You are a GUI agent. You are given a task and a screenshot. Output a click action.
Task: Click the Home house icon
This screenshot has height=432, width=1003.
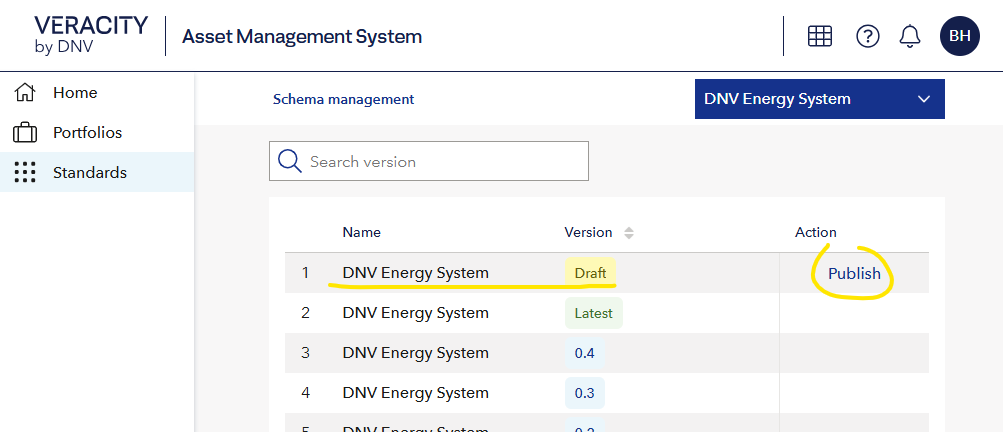(24, 93)
